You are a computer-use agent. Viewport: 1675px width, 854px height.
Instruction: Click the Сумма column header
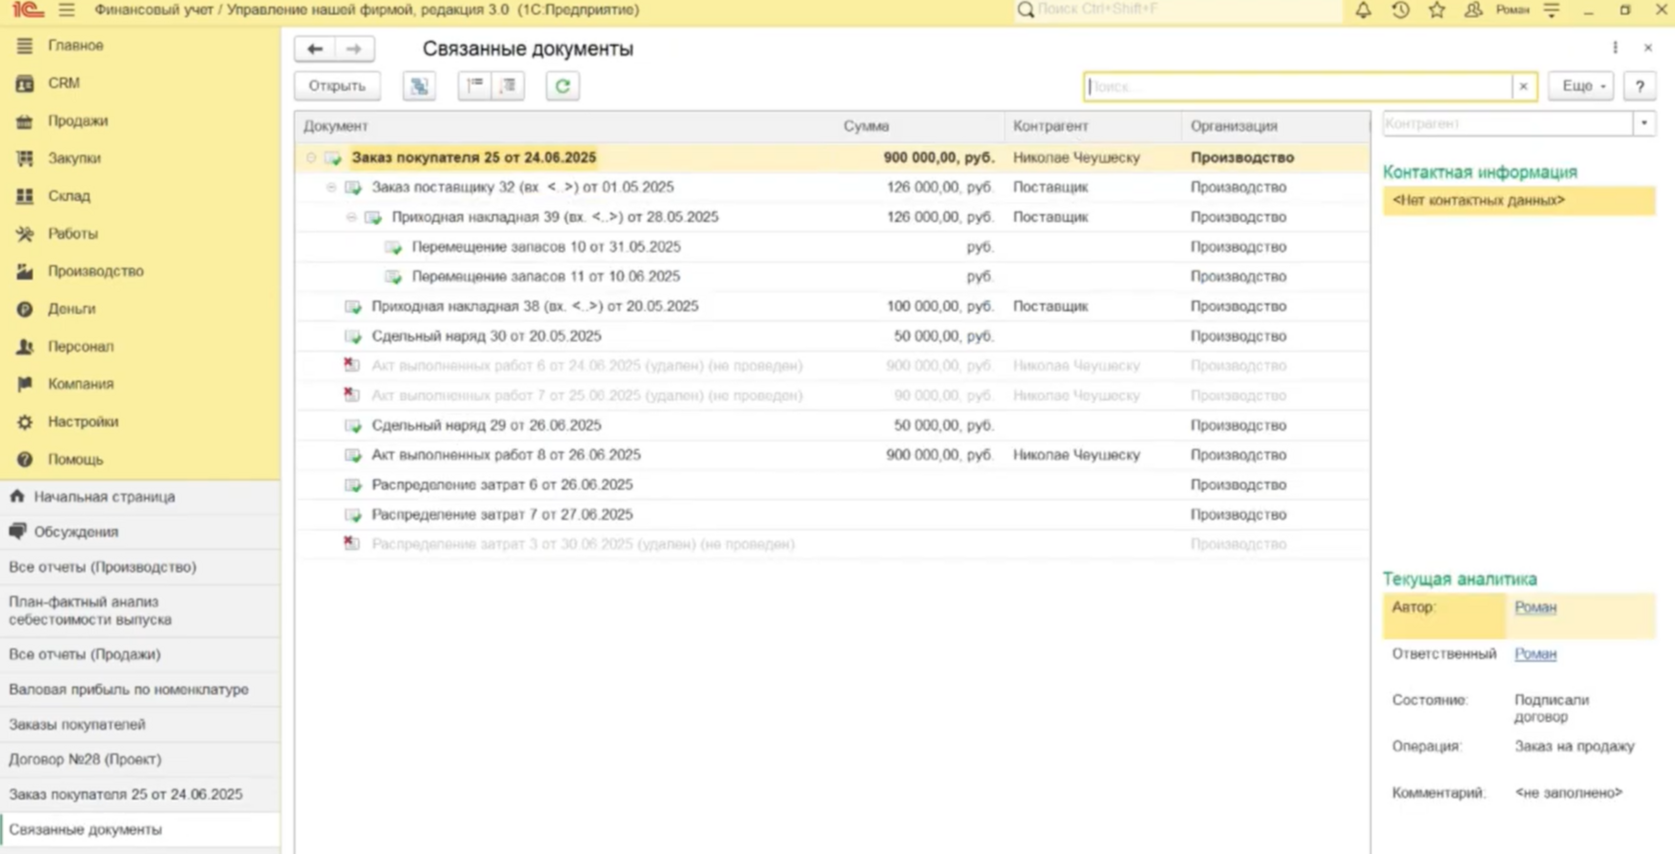pyautogui.click(x=866, y=126)
